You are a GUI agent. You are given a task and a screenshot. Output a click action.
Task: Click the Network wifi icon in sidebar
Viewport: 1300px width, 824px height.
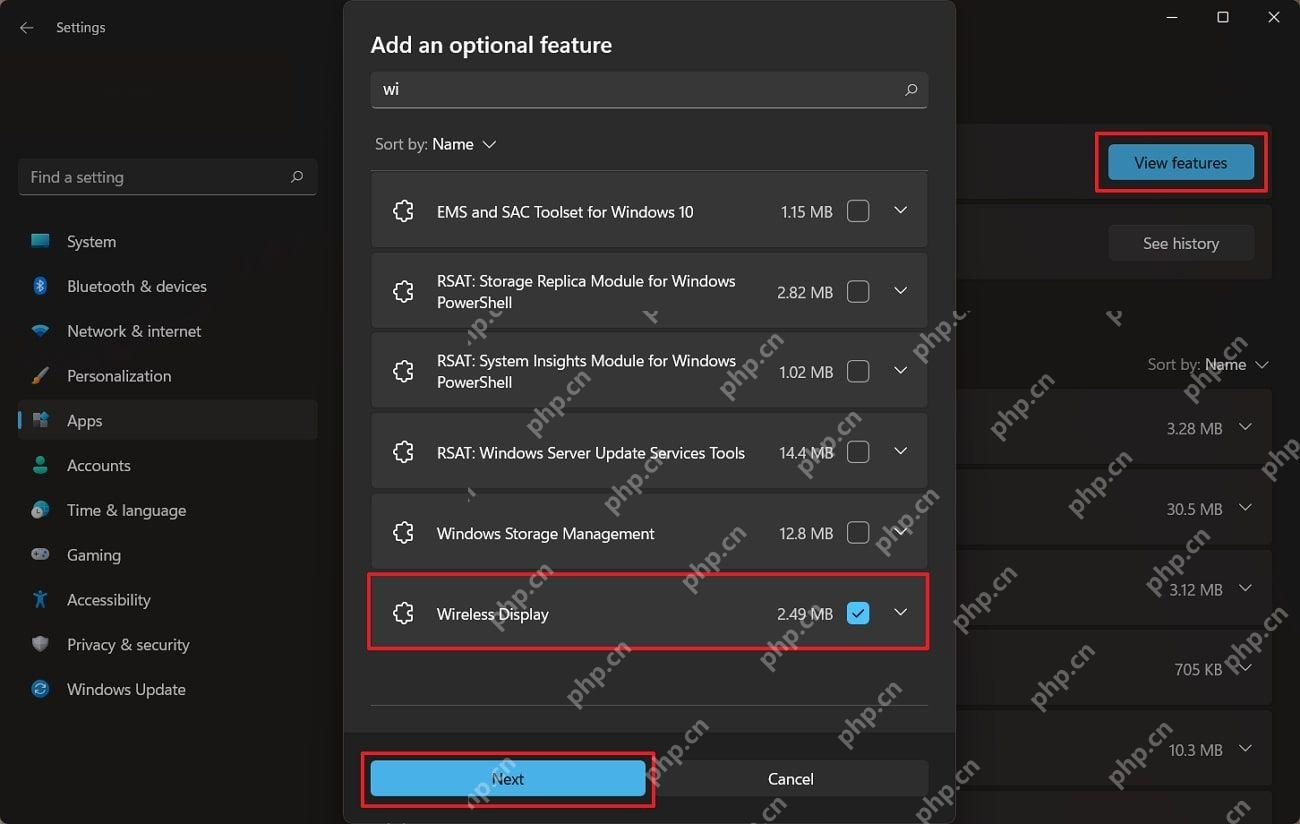pos(40,331)
